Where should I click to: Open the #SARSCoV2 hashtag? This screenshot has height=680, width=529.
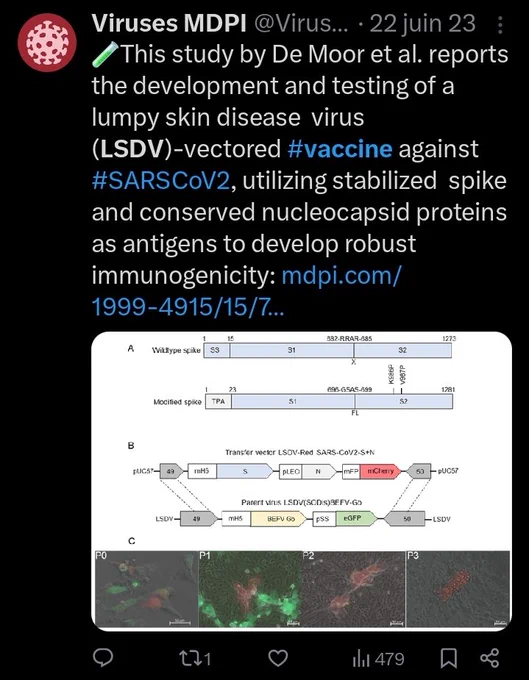(x=160, y=181)
